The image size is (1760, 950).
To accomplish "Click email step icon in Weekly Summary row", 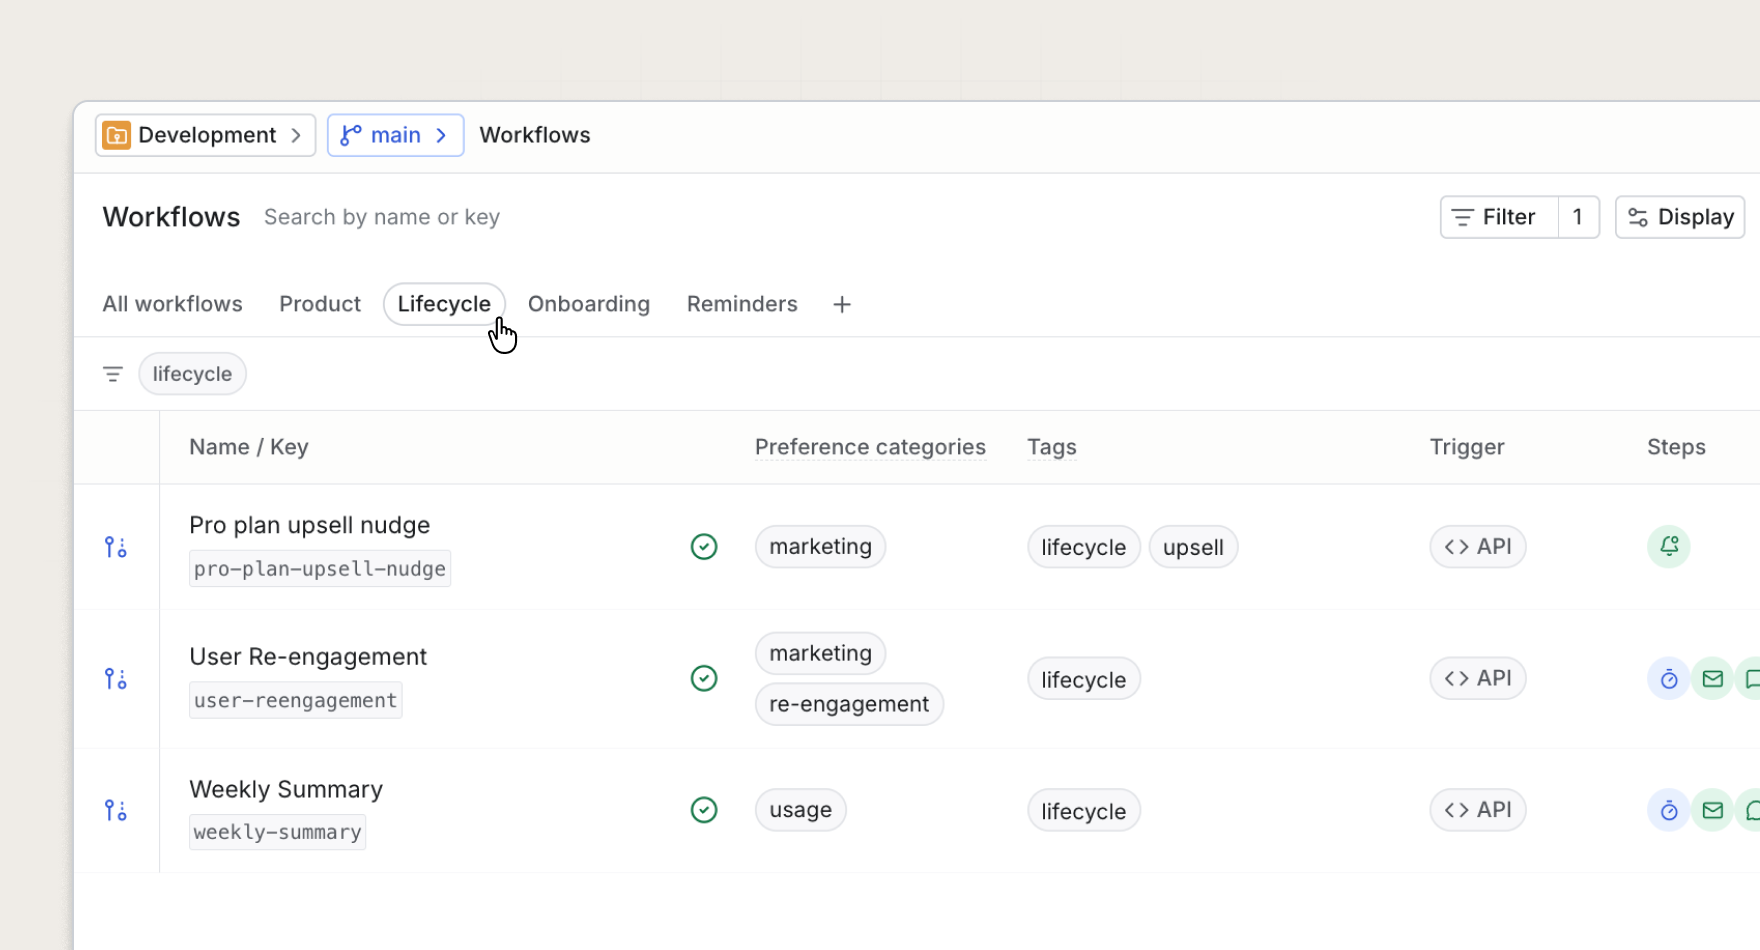I will [x=1713, y=810].
